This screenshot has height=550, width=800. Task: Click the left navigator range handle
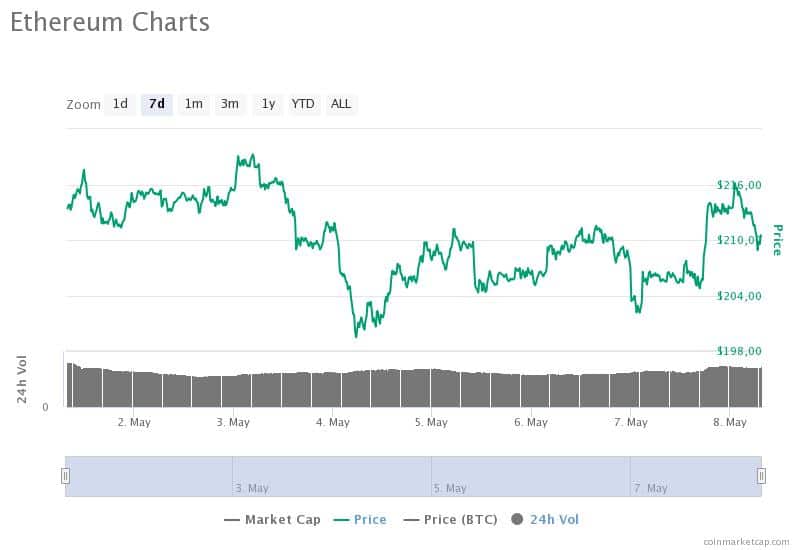point(65,476)
